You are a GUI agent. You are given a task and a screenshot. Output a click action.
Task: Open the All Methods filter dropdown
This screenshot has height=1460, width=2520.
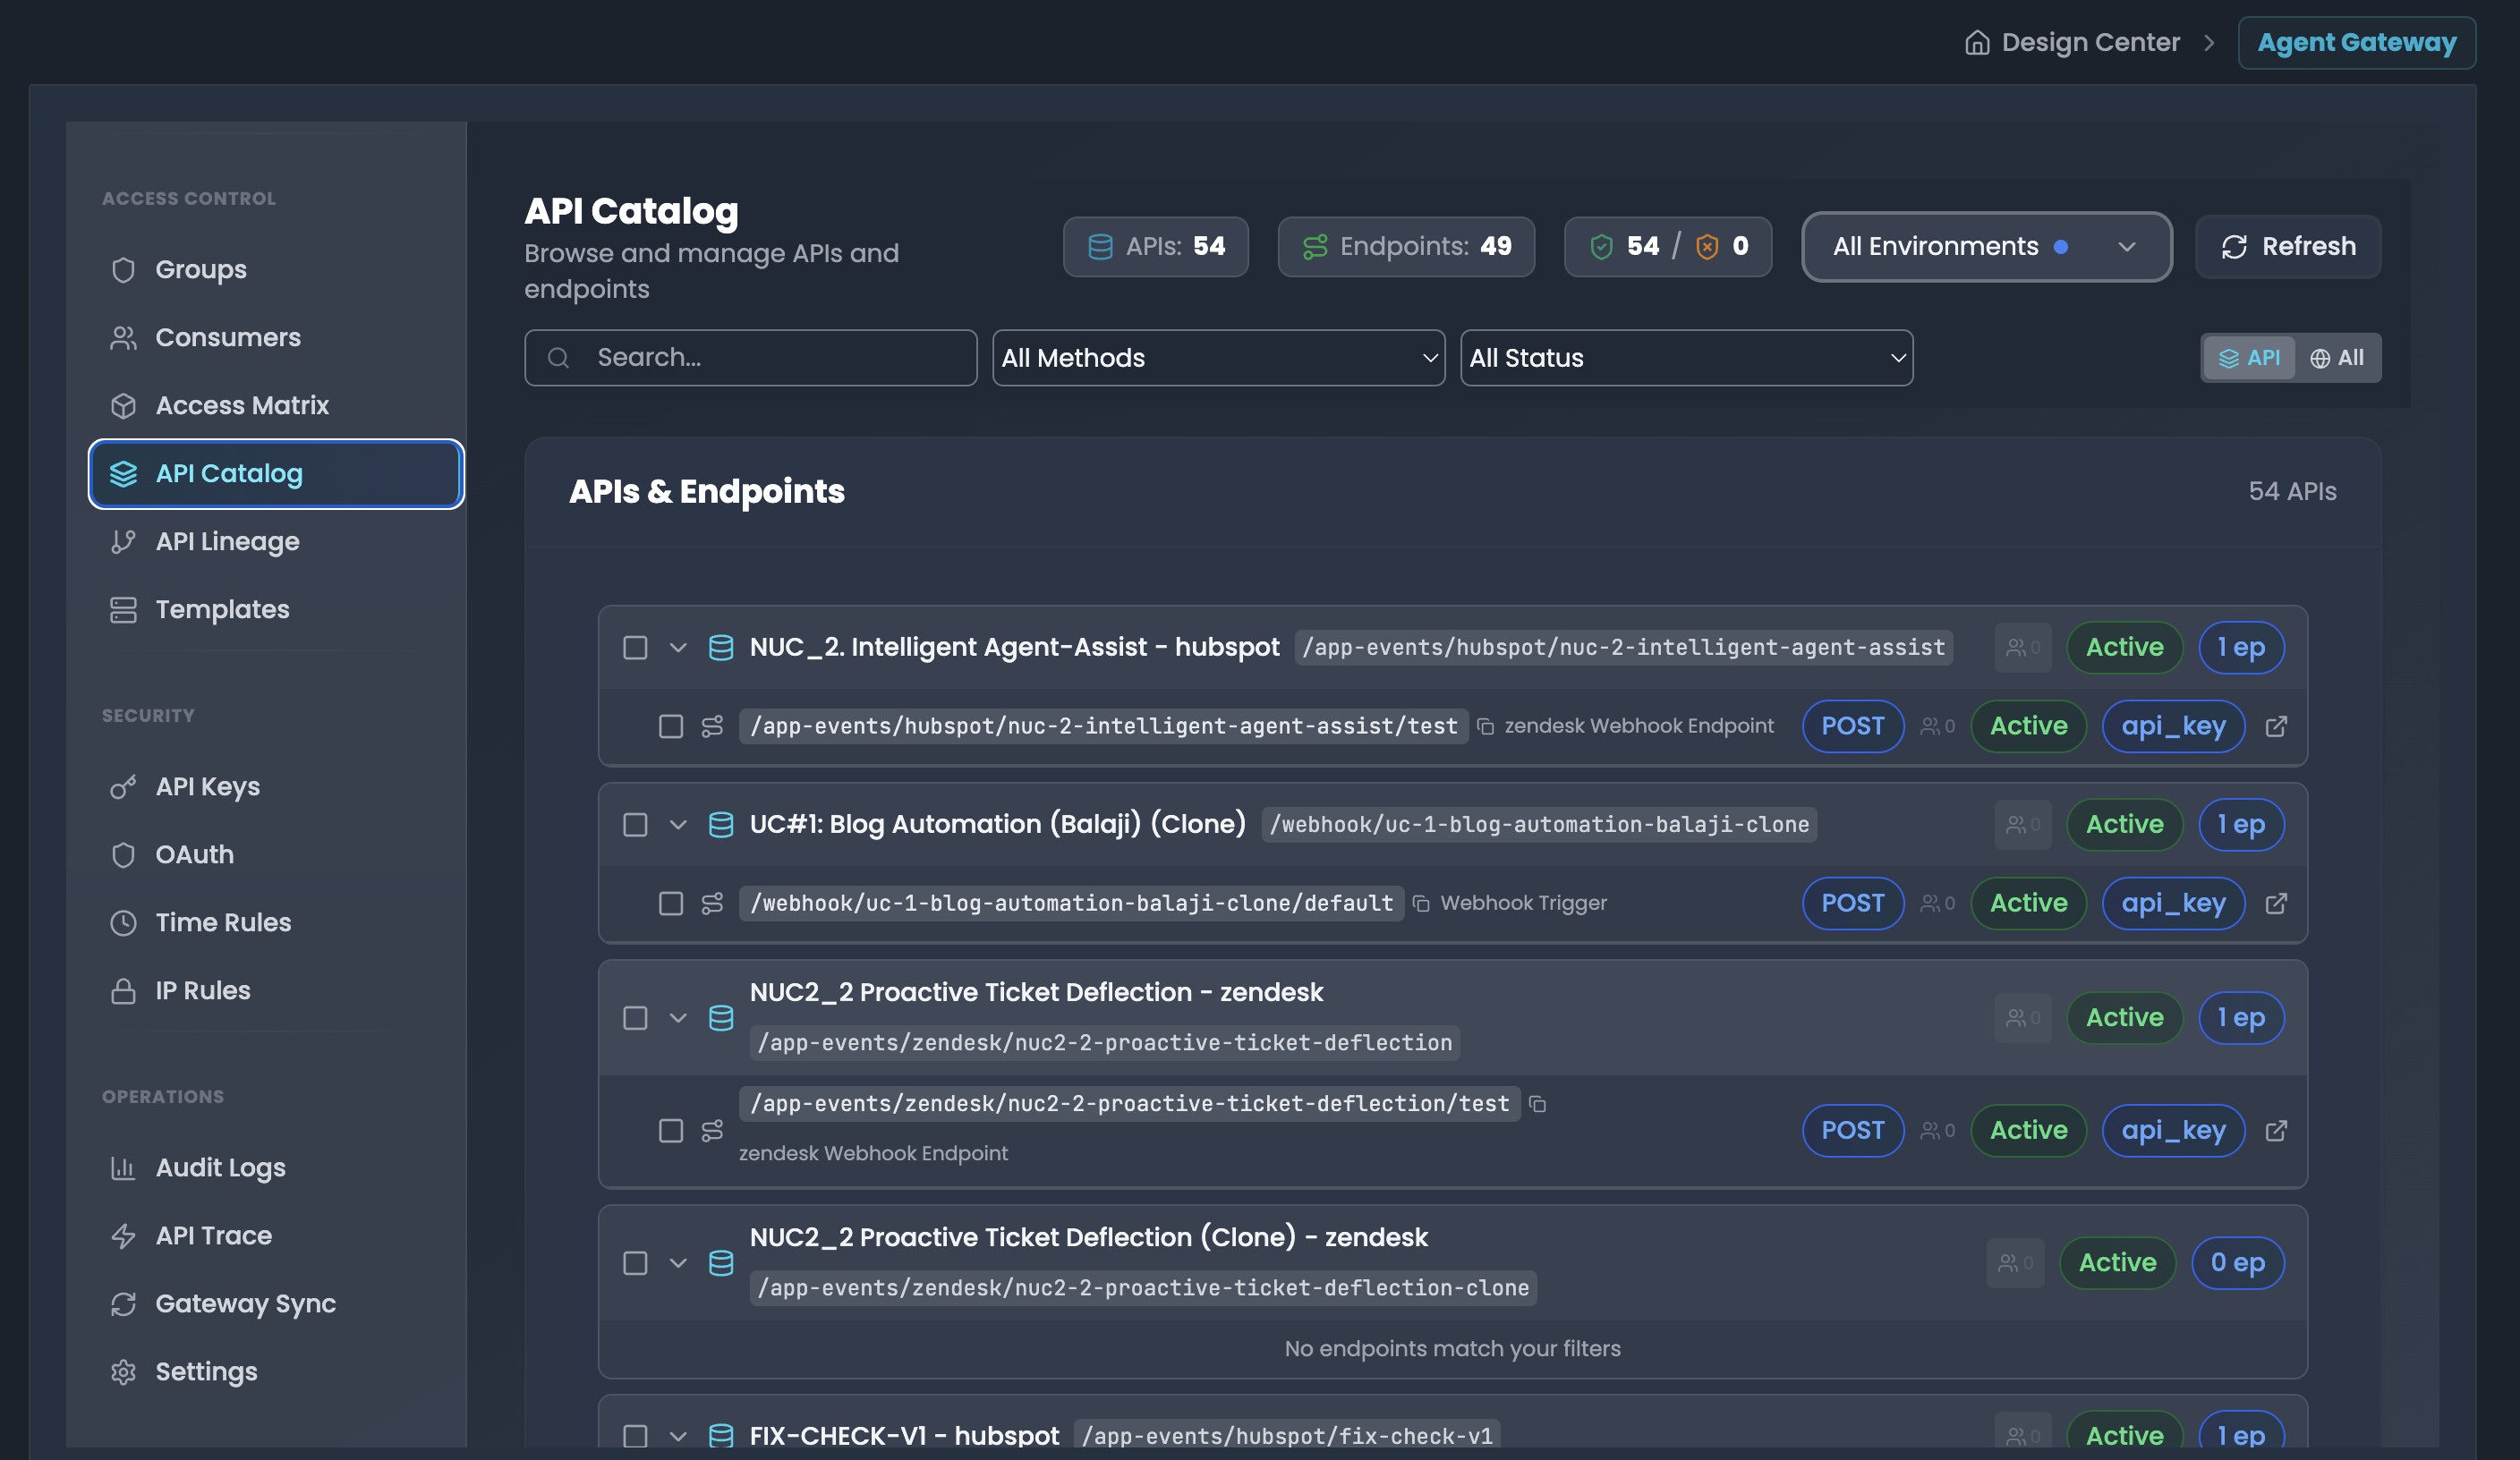click(x=1218, y=358)
